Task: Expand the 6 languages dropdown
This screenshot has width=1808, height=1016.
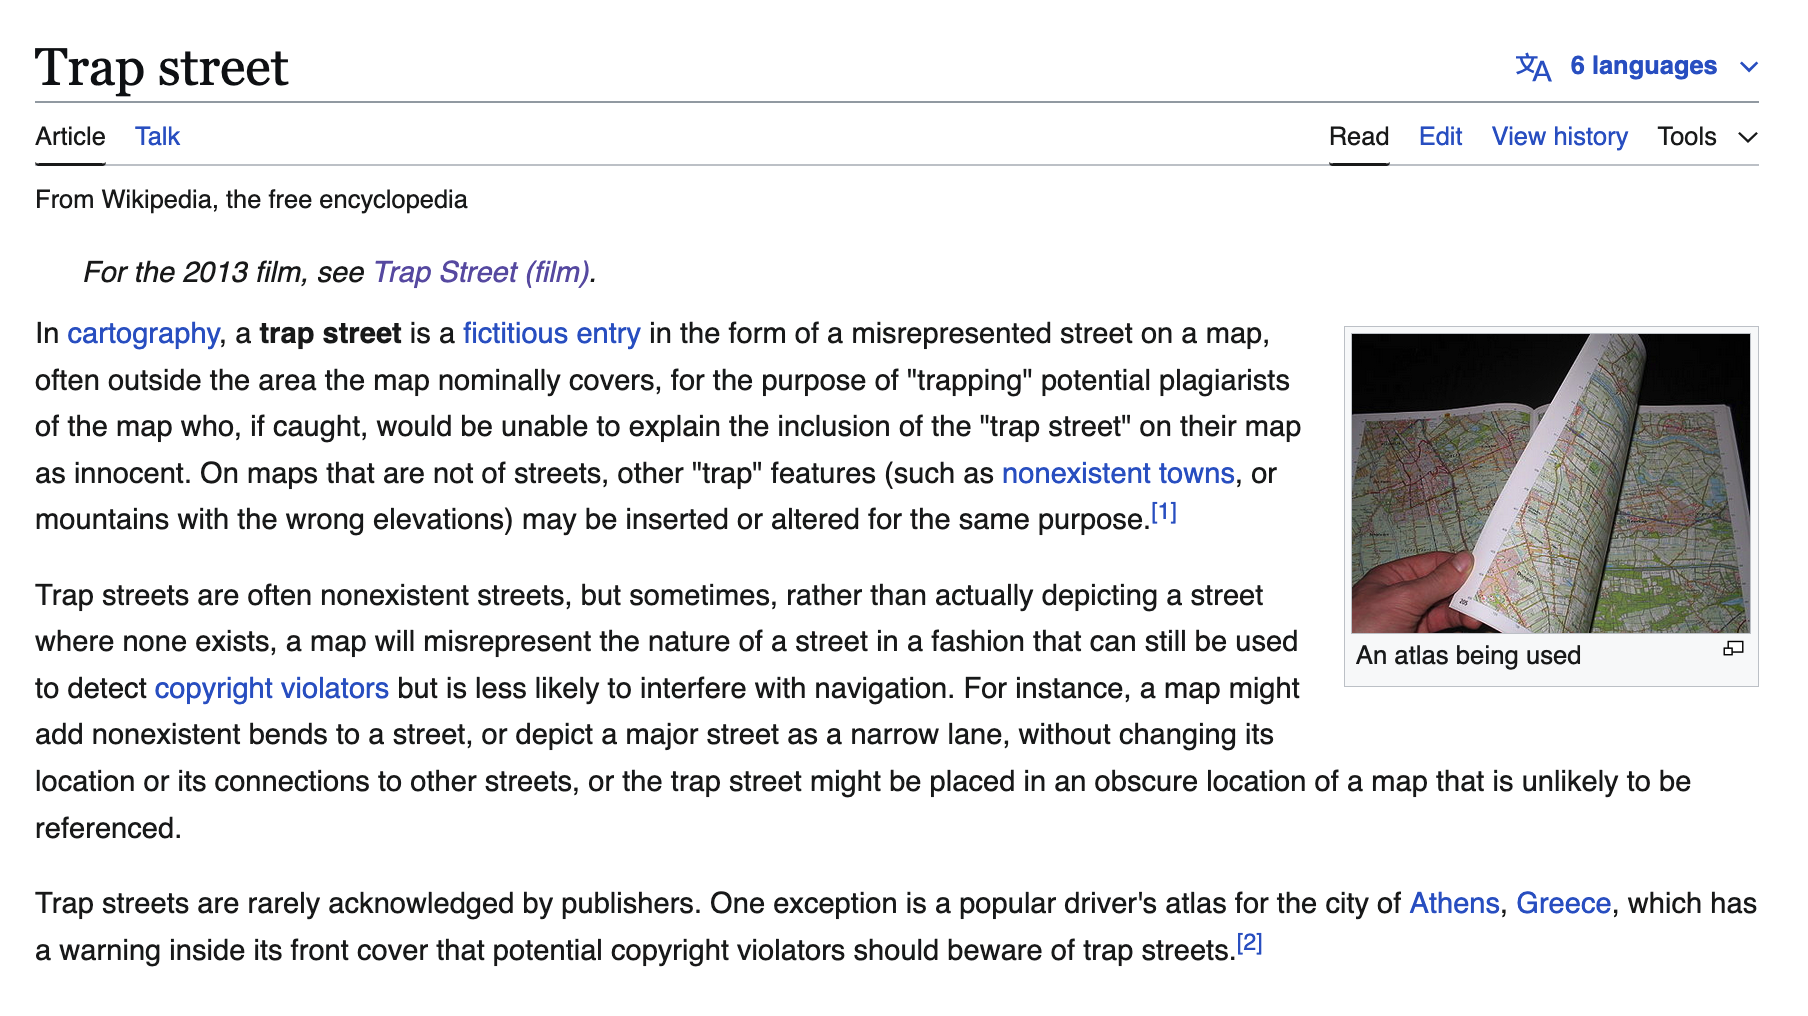Action: [1643, 66]
